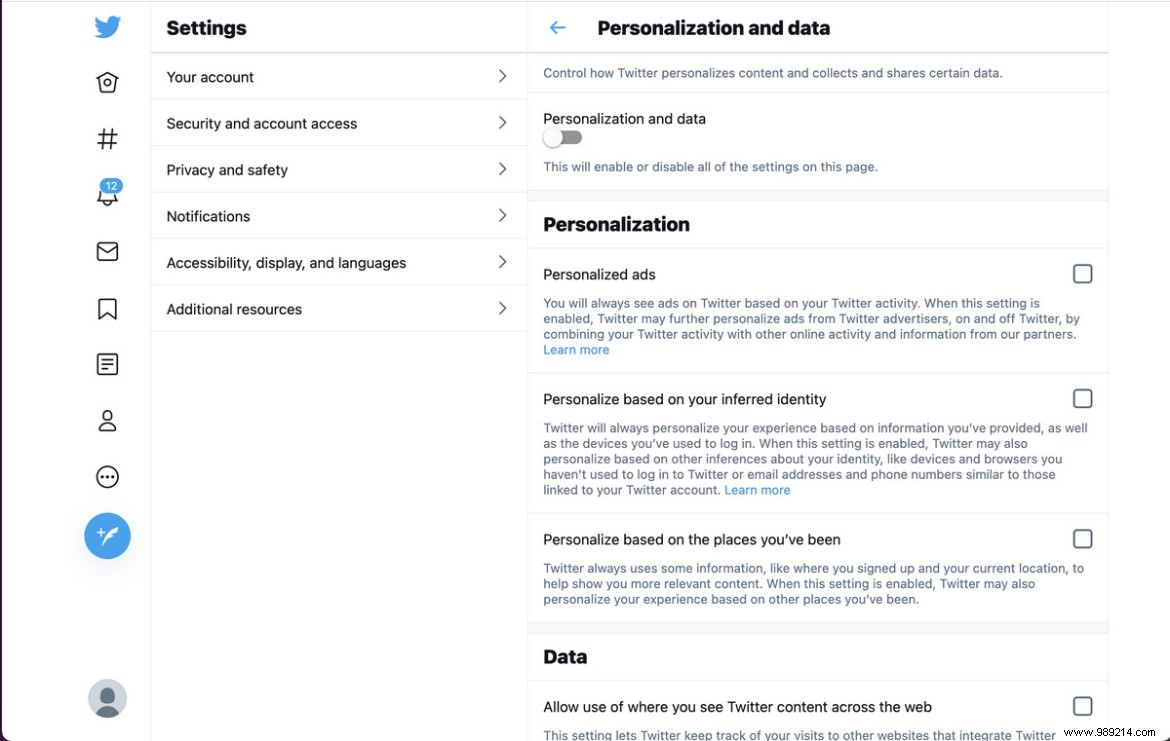Open Notifications with 12 unread alerts
Viewport: 1170px width, 741px height.
(x=107, y=195)
